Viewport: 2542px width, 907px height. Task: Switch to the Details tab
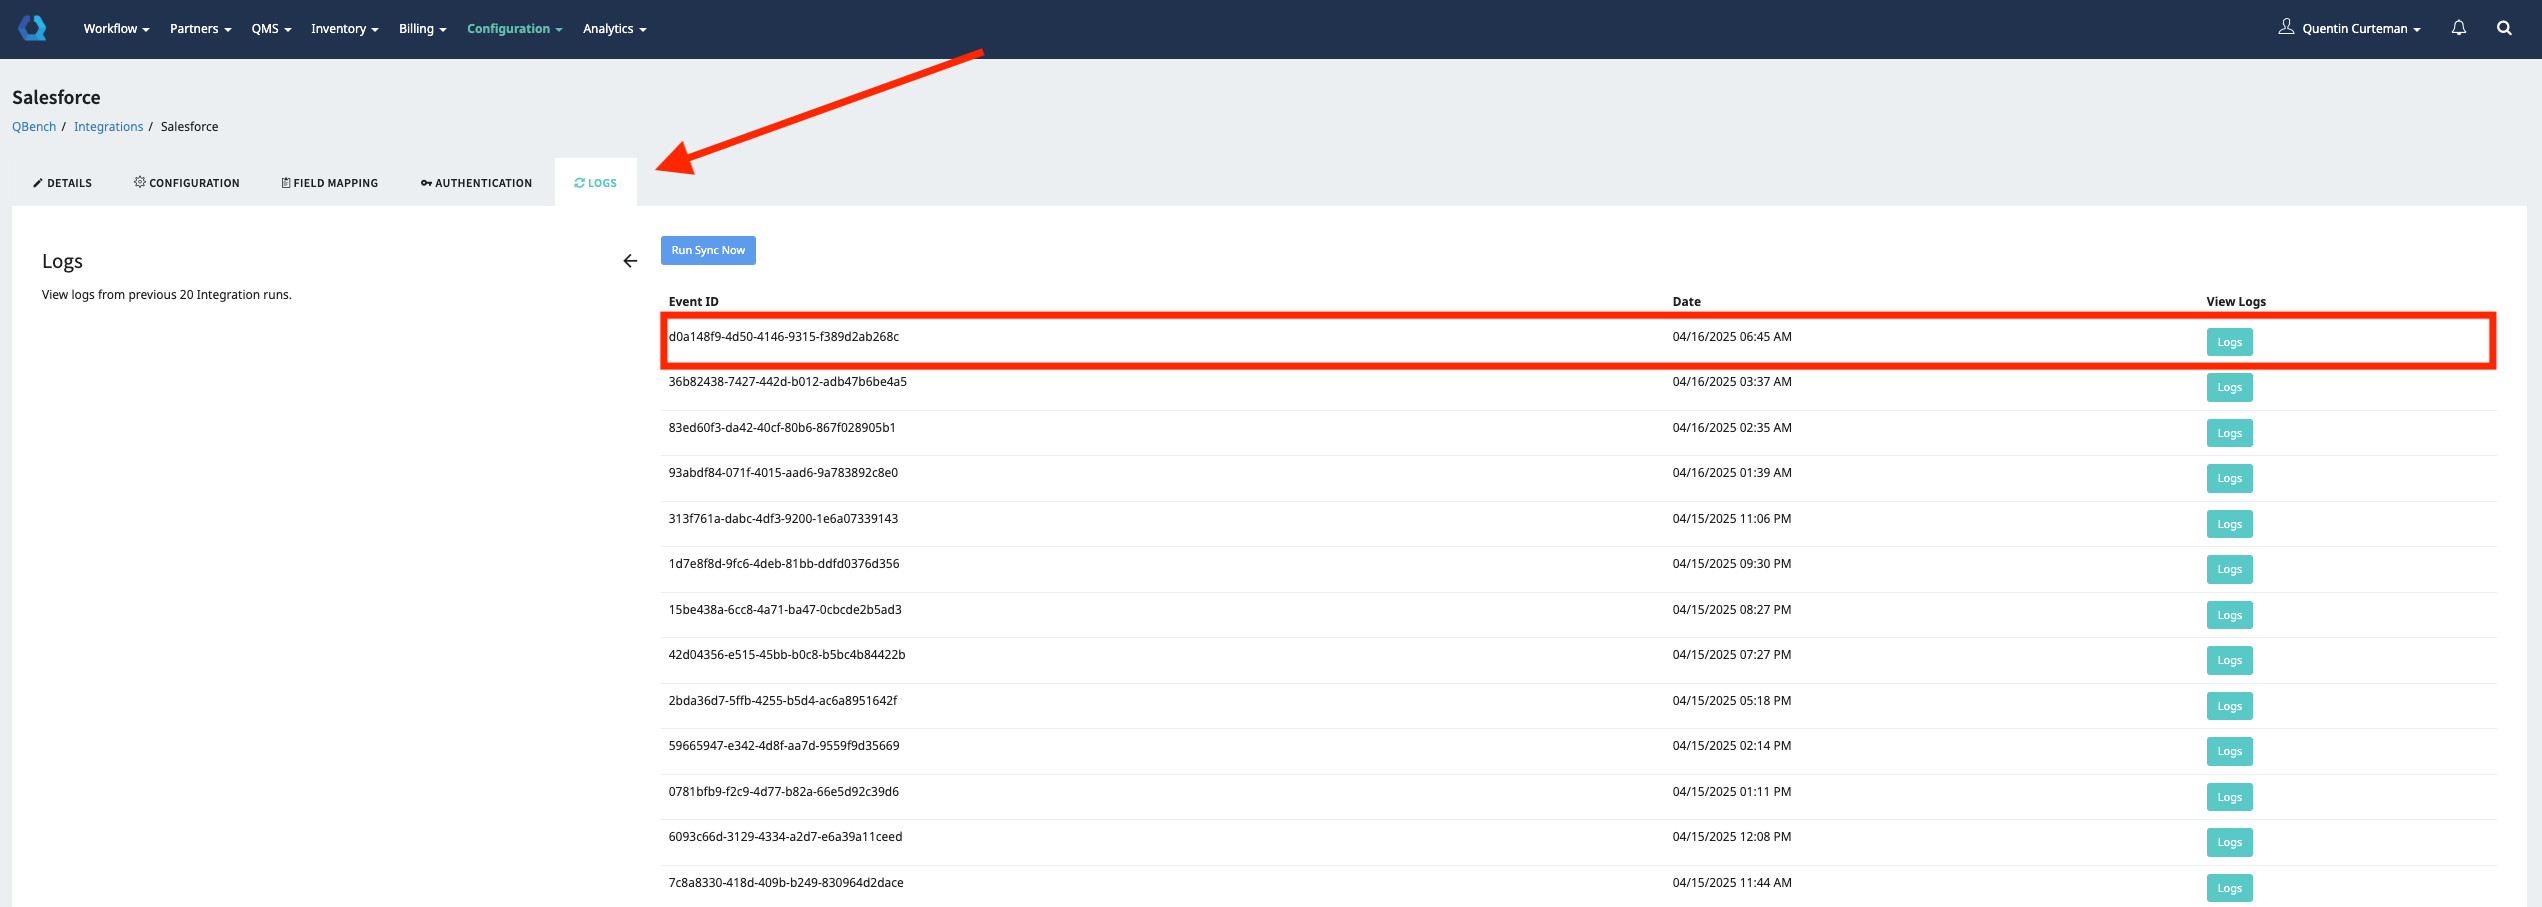click(x=62, y=183)
